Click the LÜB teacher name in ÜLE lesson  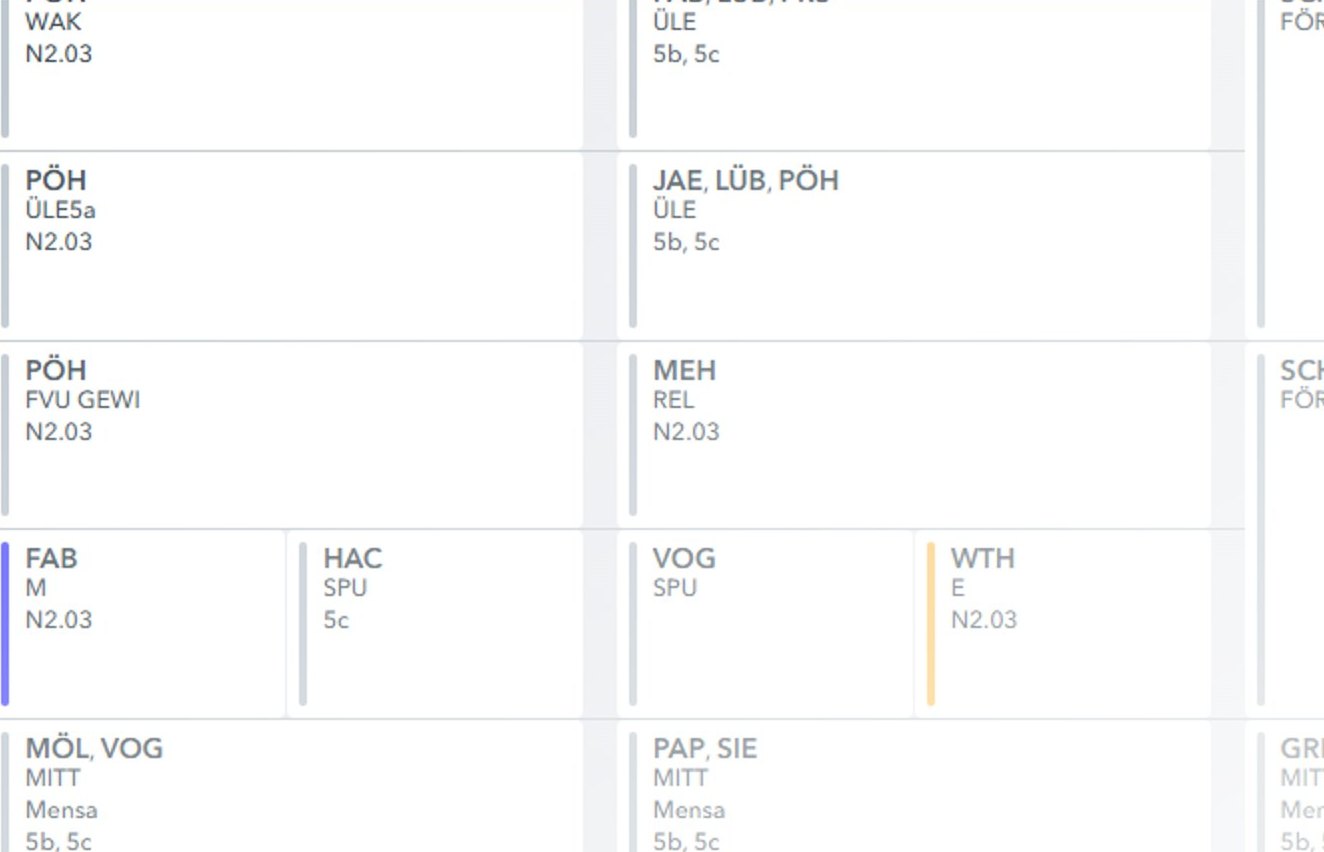(741, 181)
